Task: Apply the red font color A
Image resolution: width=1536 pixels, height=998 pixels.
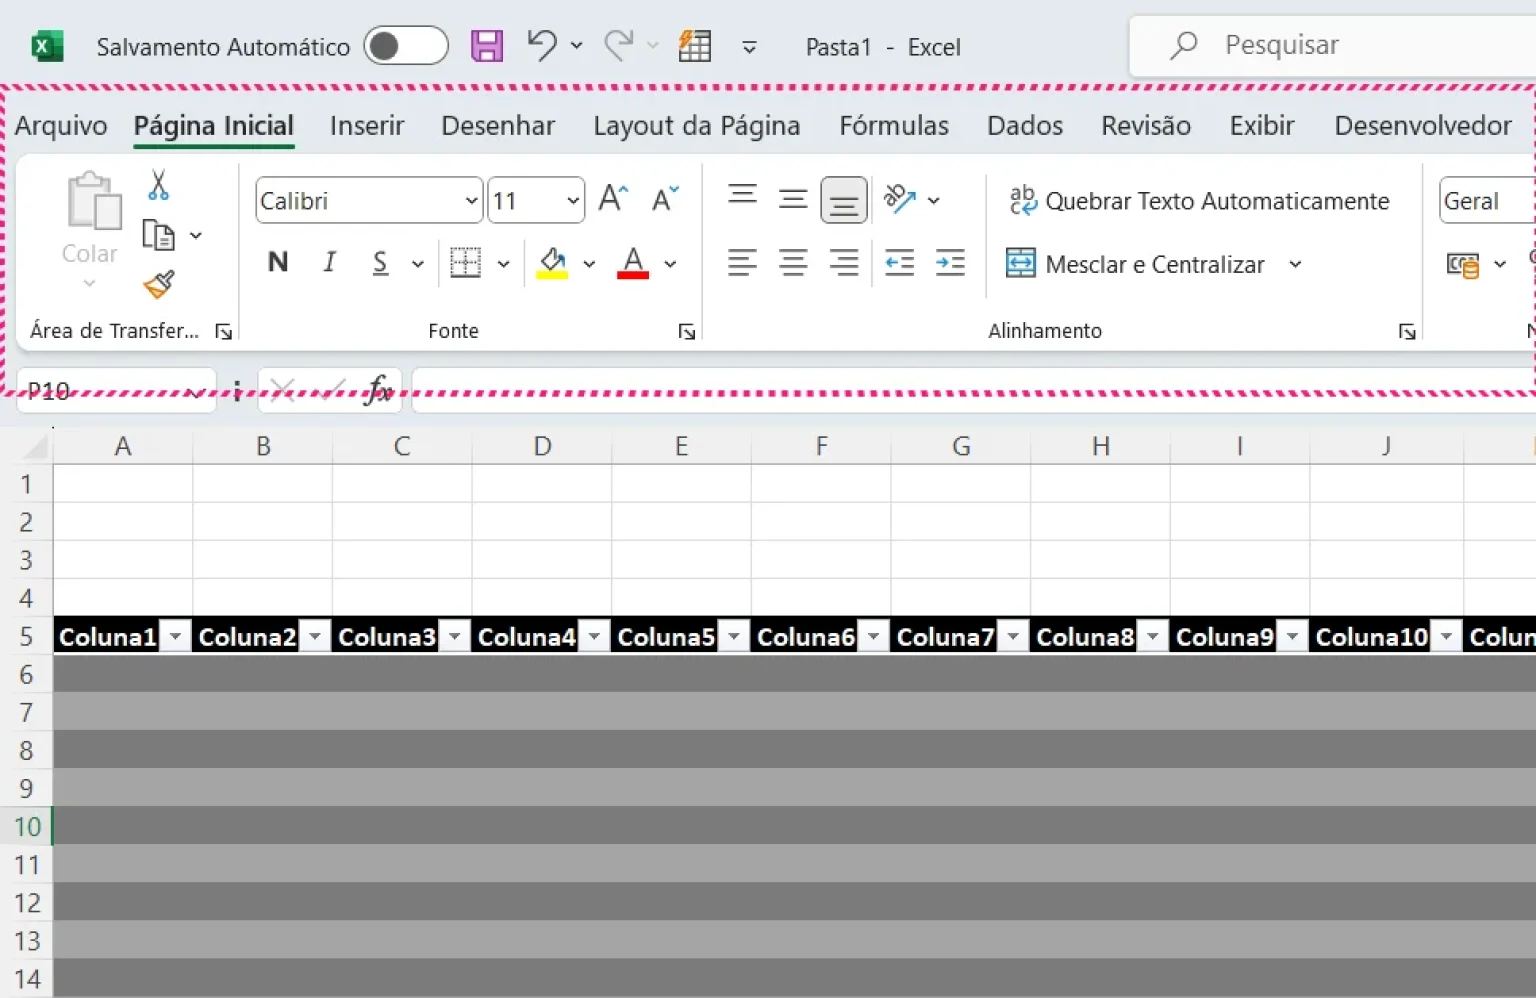Action: coord(633,262)
